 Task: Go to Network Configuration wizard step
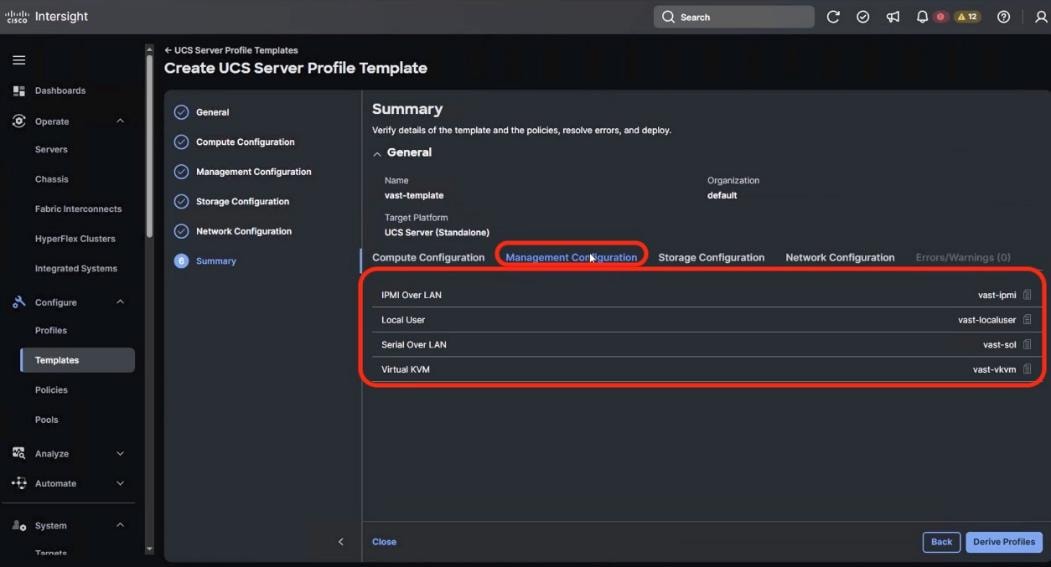click(x=244, y=231)
